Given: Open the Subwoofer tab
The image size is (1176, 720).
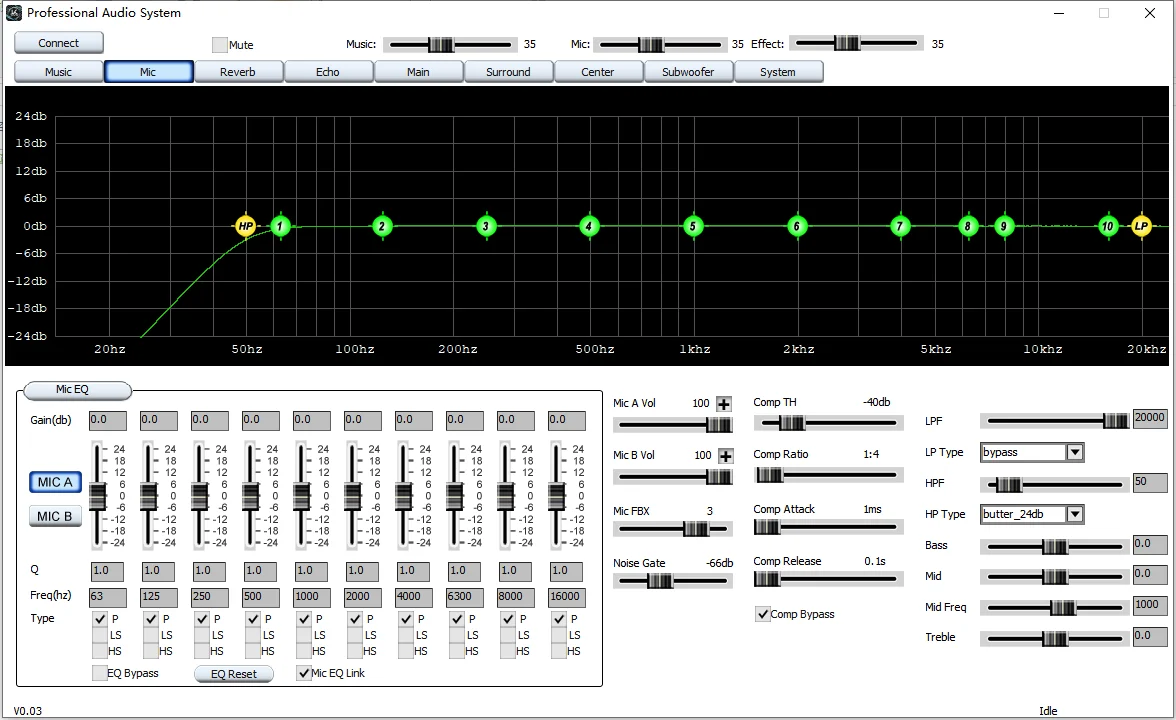Looking at the screenshot, I should (688, 72).
